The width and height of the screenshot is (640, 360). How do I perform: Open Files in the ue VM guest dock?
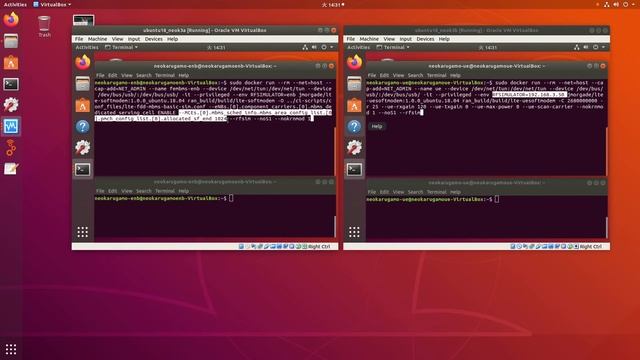354,84
